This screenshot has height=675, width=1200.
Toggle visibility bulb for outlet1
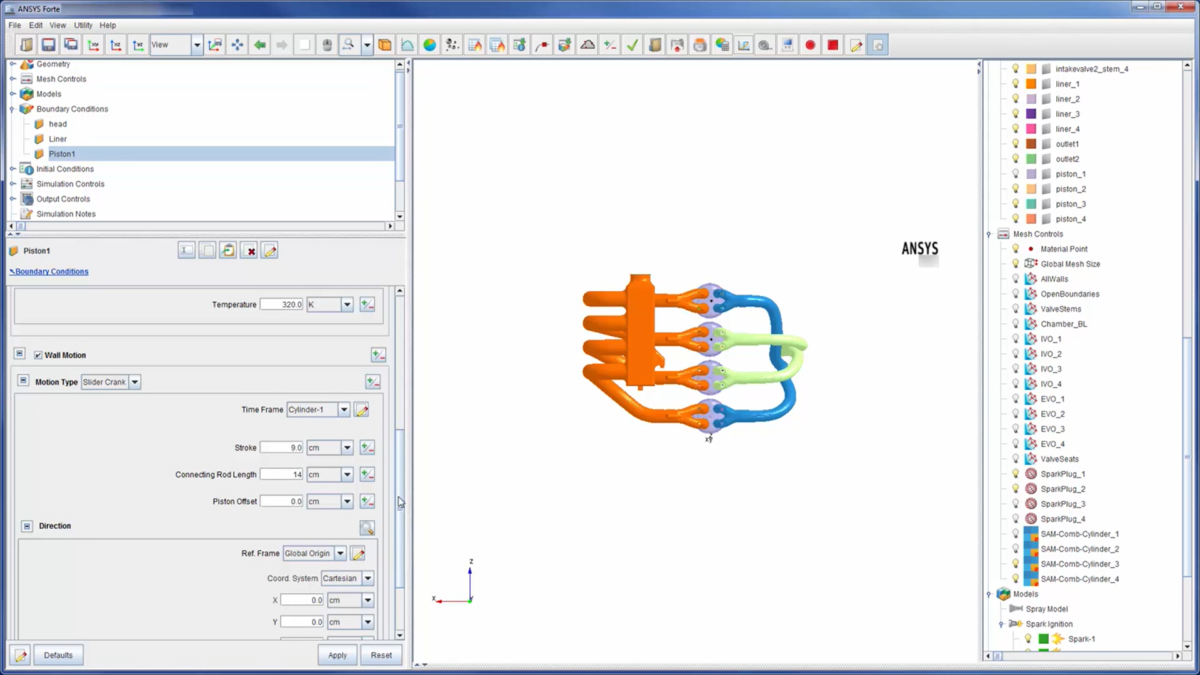tap(1015, 144)
